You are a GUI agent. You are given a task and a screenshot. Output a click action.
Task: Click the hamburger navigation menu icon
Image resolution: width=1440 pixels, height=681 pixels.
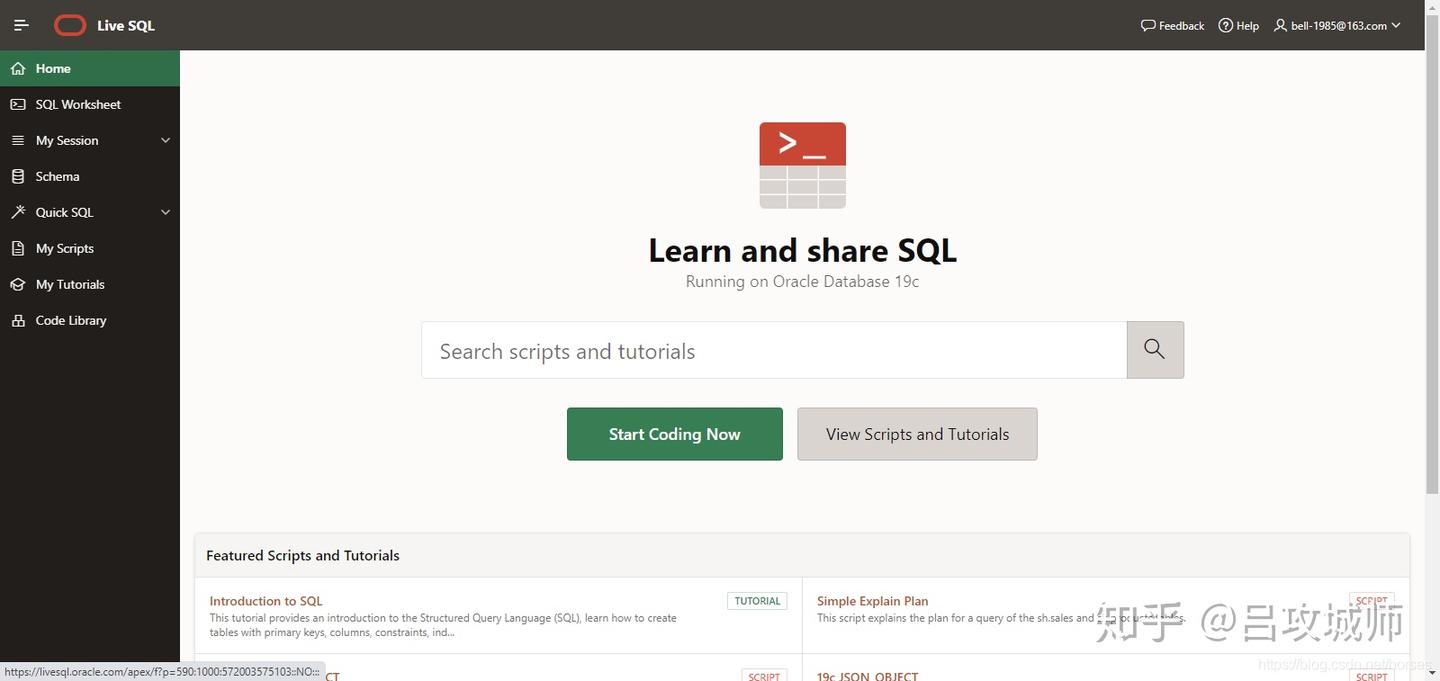(x=21, y=25)
